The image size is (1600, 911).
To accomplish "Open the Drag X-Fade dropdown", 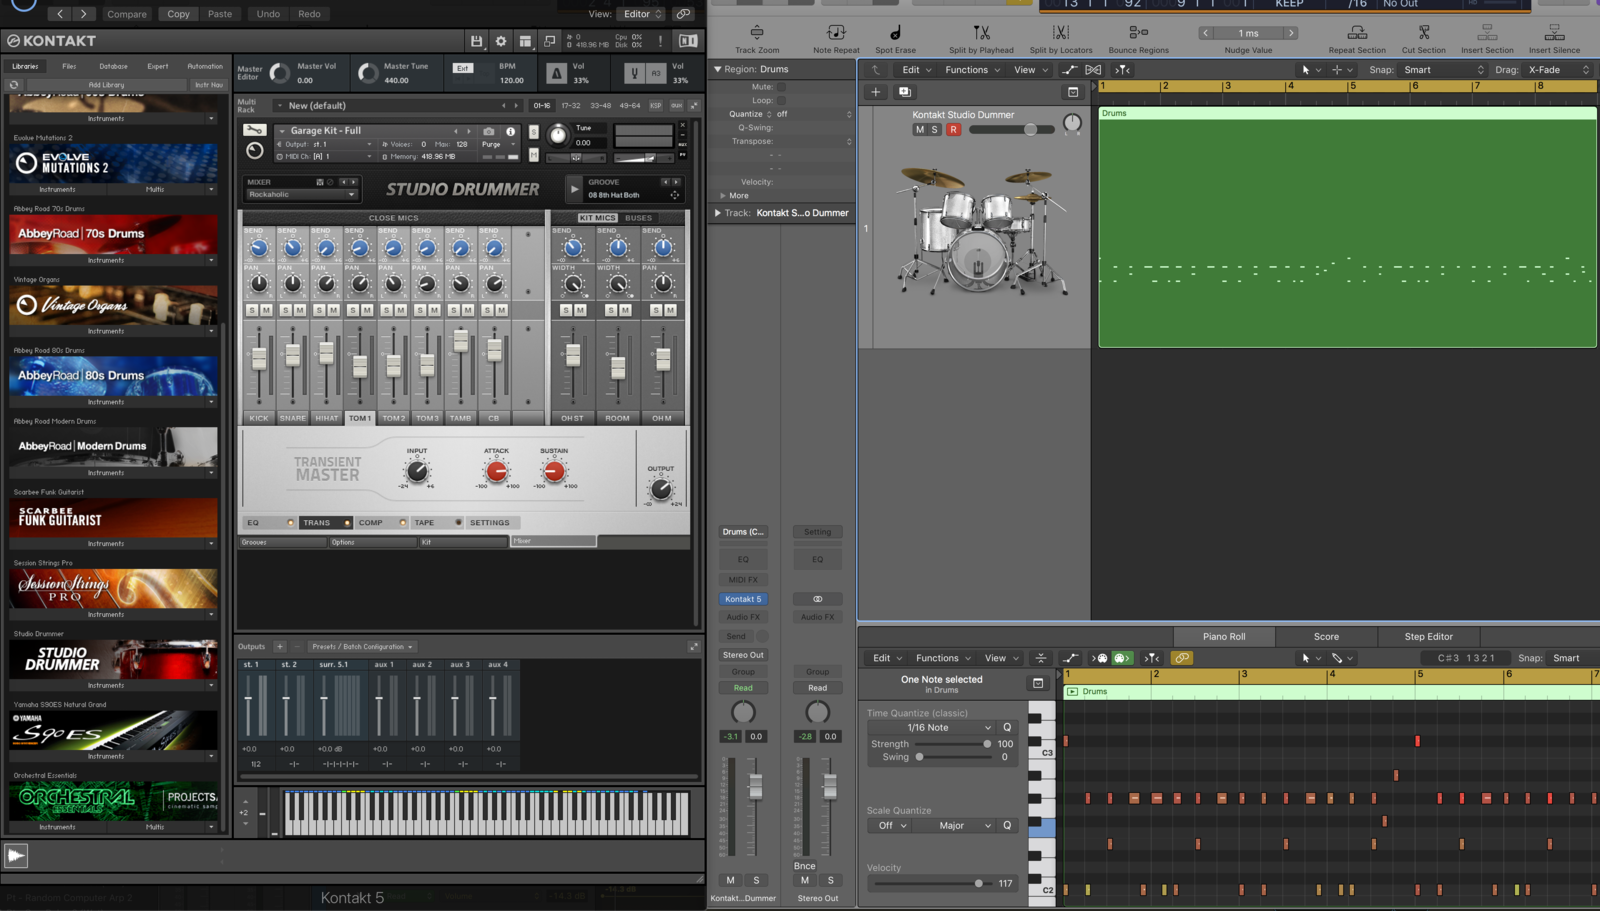I will pyautogui.click(x=1558, y=70).
